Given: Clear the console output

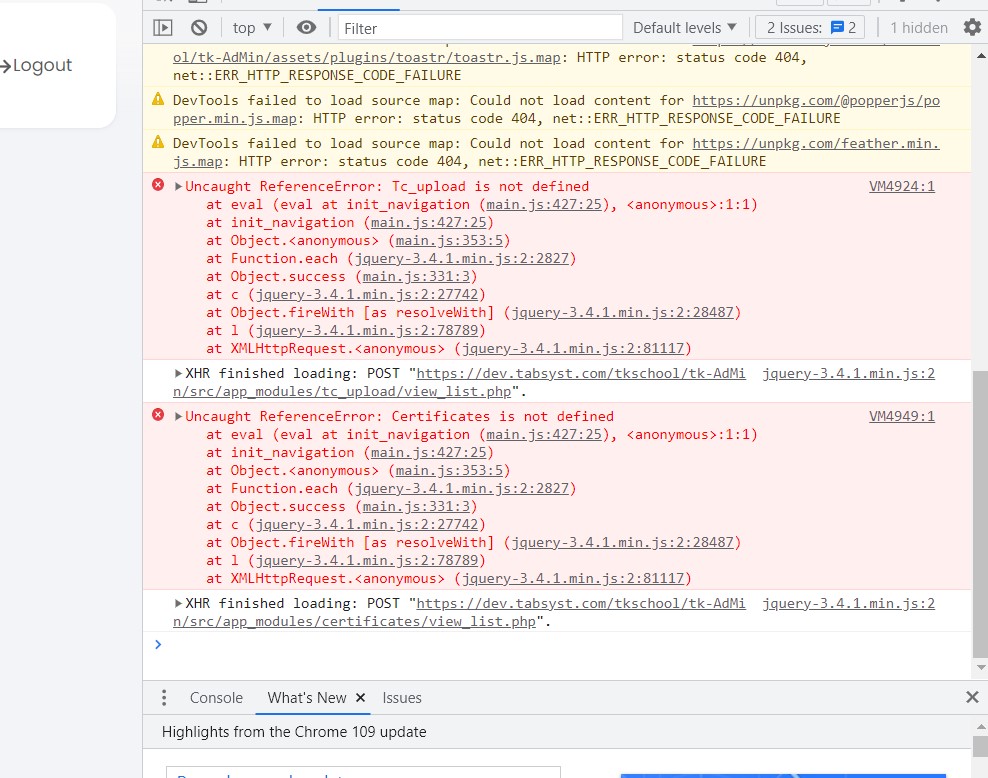Looking at the screenshot, I should 199,28.
